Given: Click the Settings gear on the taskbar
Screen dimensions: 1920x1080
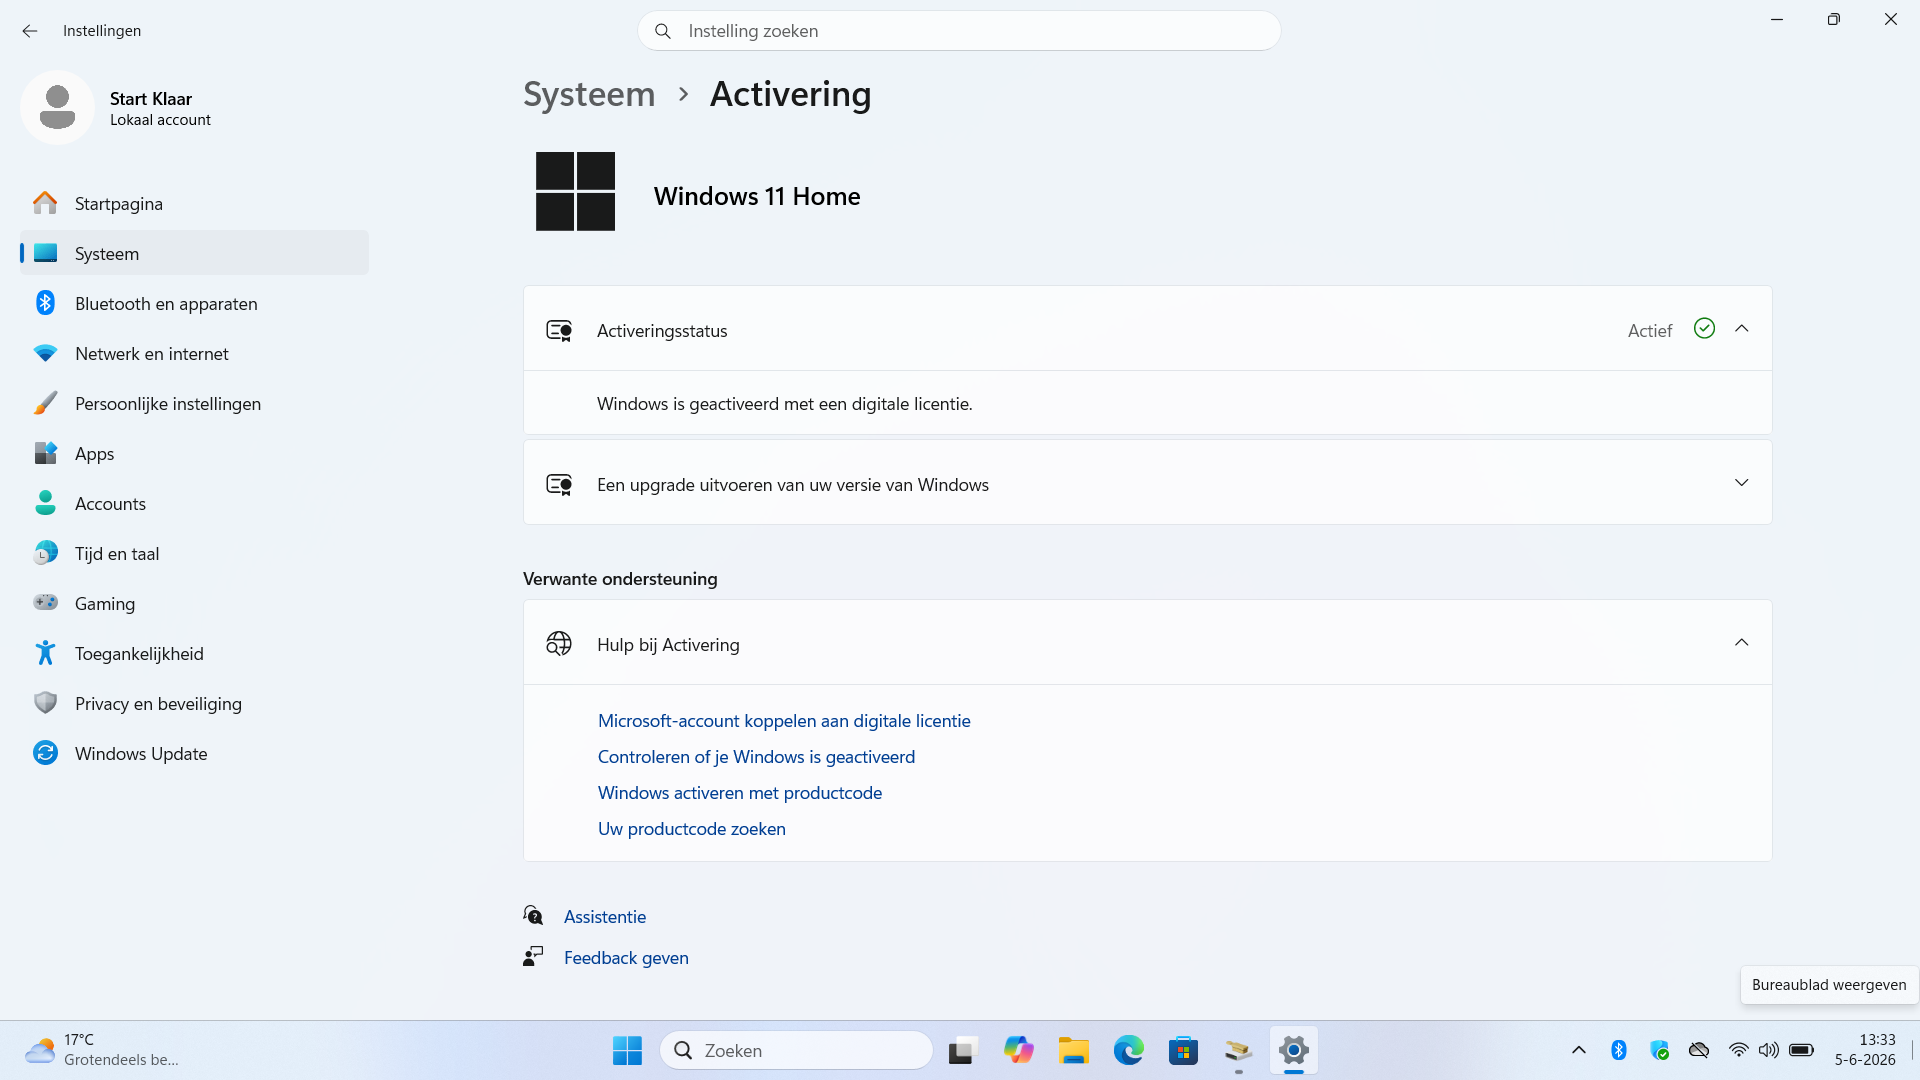Looking at the screenshot, I should coord(1294,1050).
